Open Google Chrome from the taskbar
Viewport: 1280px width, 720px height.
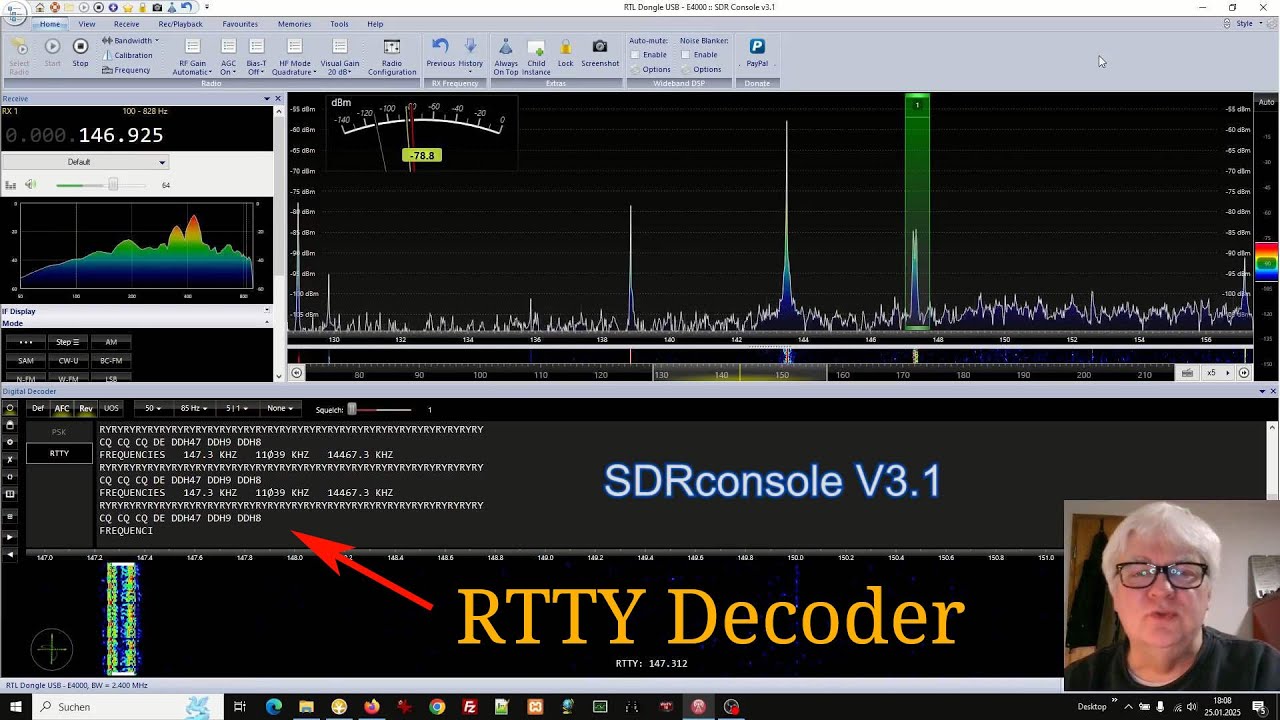pos(437,706)
